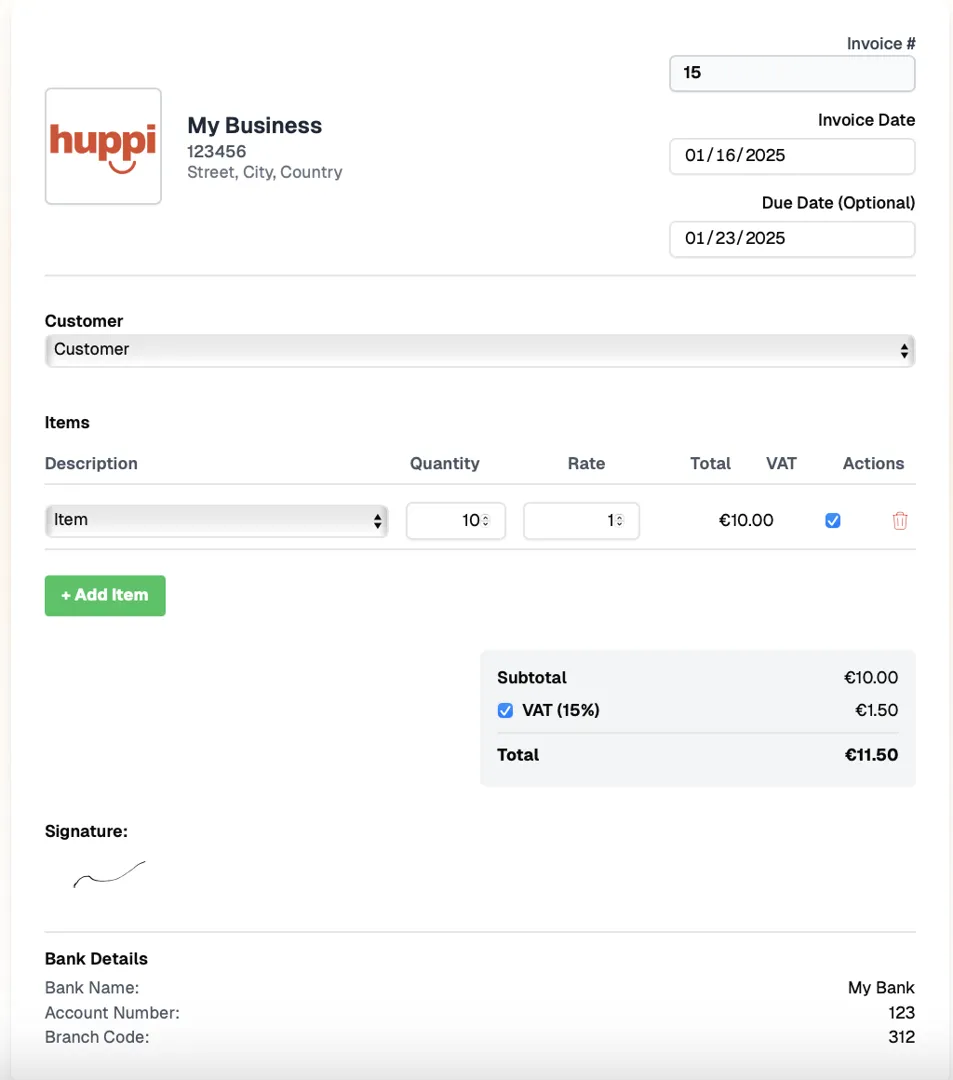Click the business address text
Screen dimensions: 953x1080
pos(265,172)
